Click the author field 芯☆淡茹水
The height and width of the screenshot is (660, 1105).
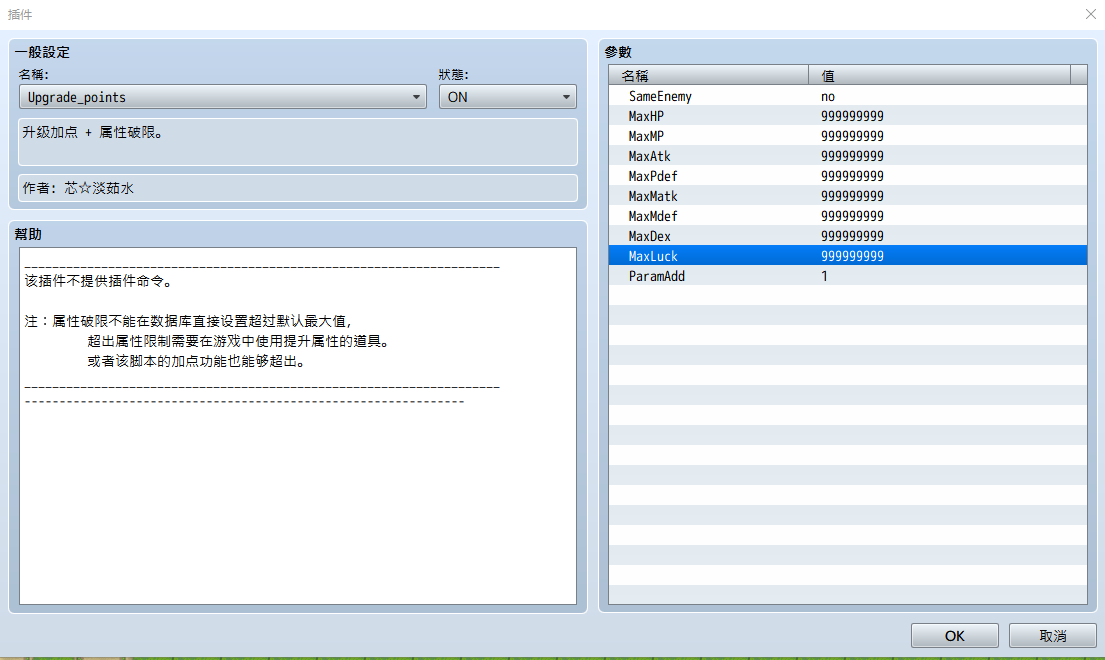coord(297,188)
